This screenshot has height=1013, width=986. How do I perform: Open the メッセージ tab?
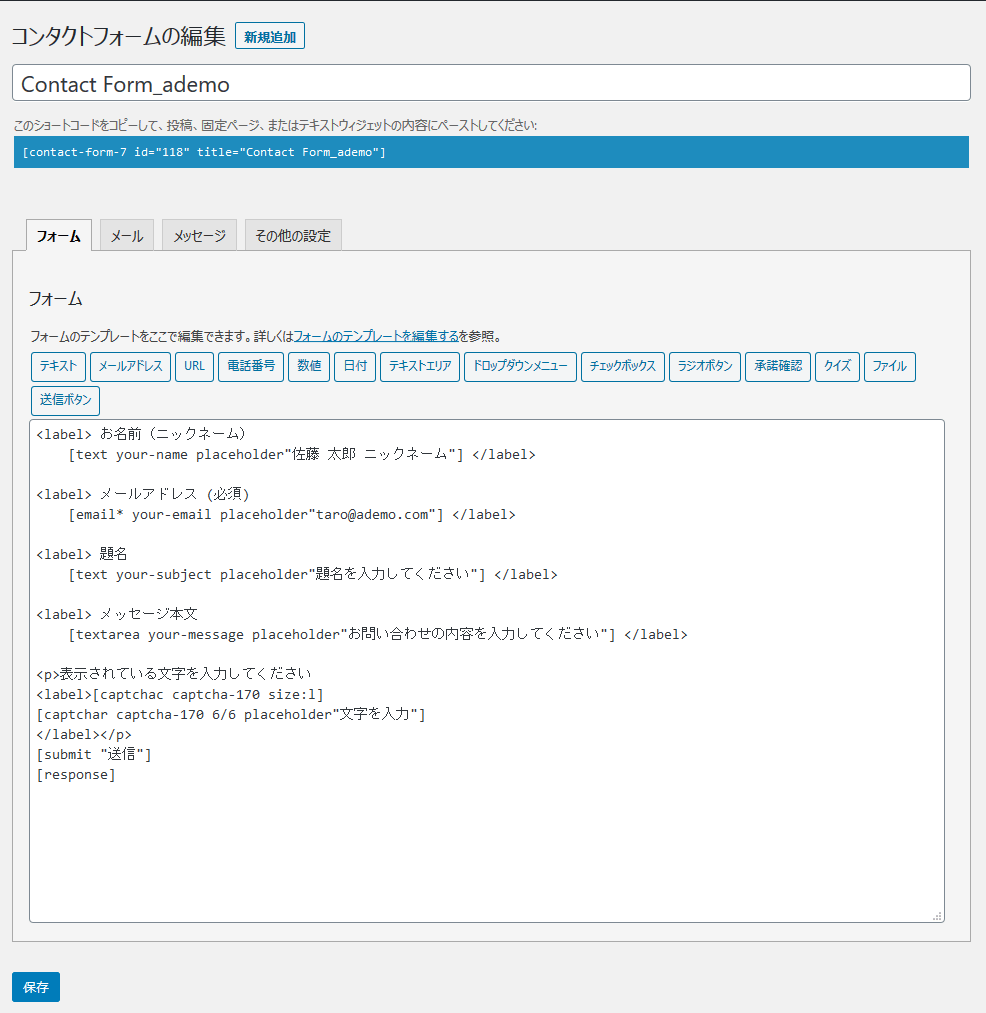click(x=199, y=236)
